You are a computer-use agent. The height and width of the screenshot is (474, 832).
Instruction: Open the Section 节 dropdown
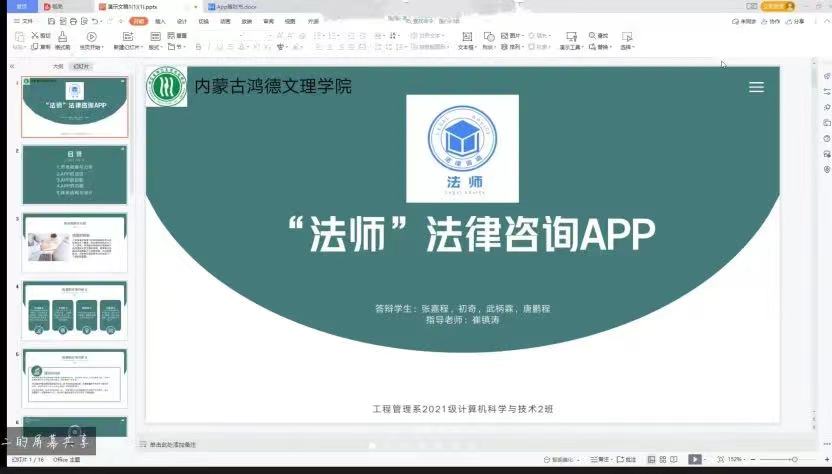pos(176,47)
